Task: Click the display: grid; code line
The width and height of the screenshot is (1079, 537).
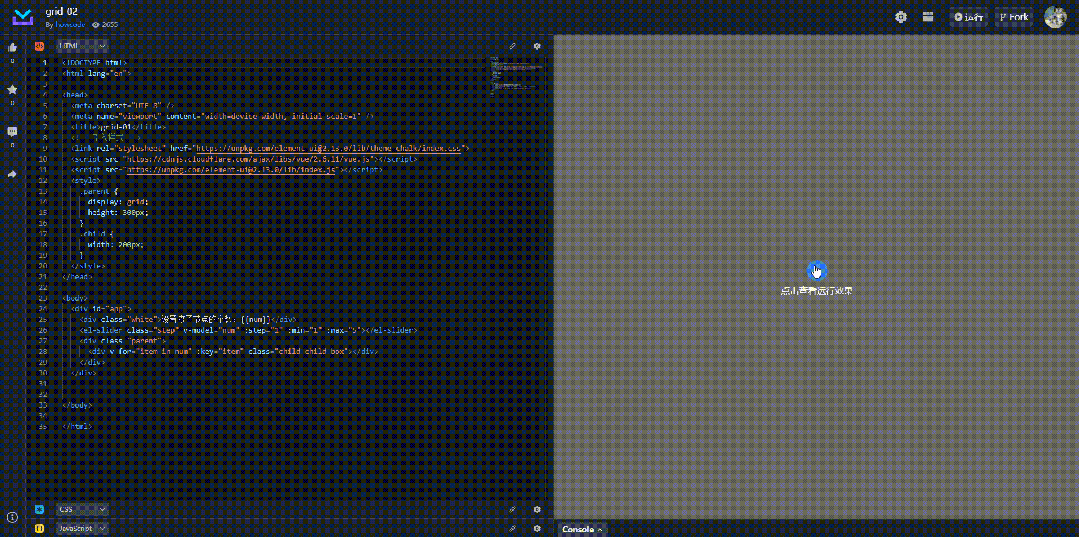Action: pos(118,202)
